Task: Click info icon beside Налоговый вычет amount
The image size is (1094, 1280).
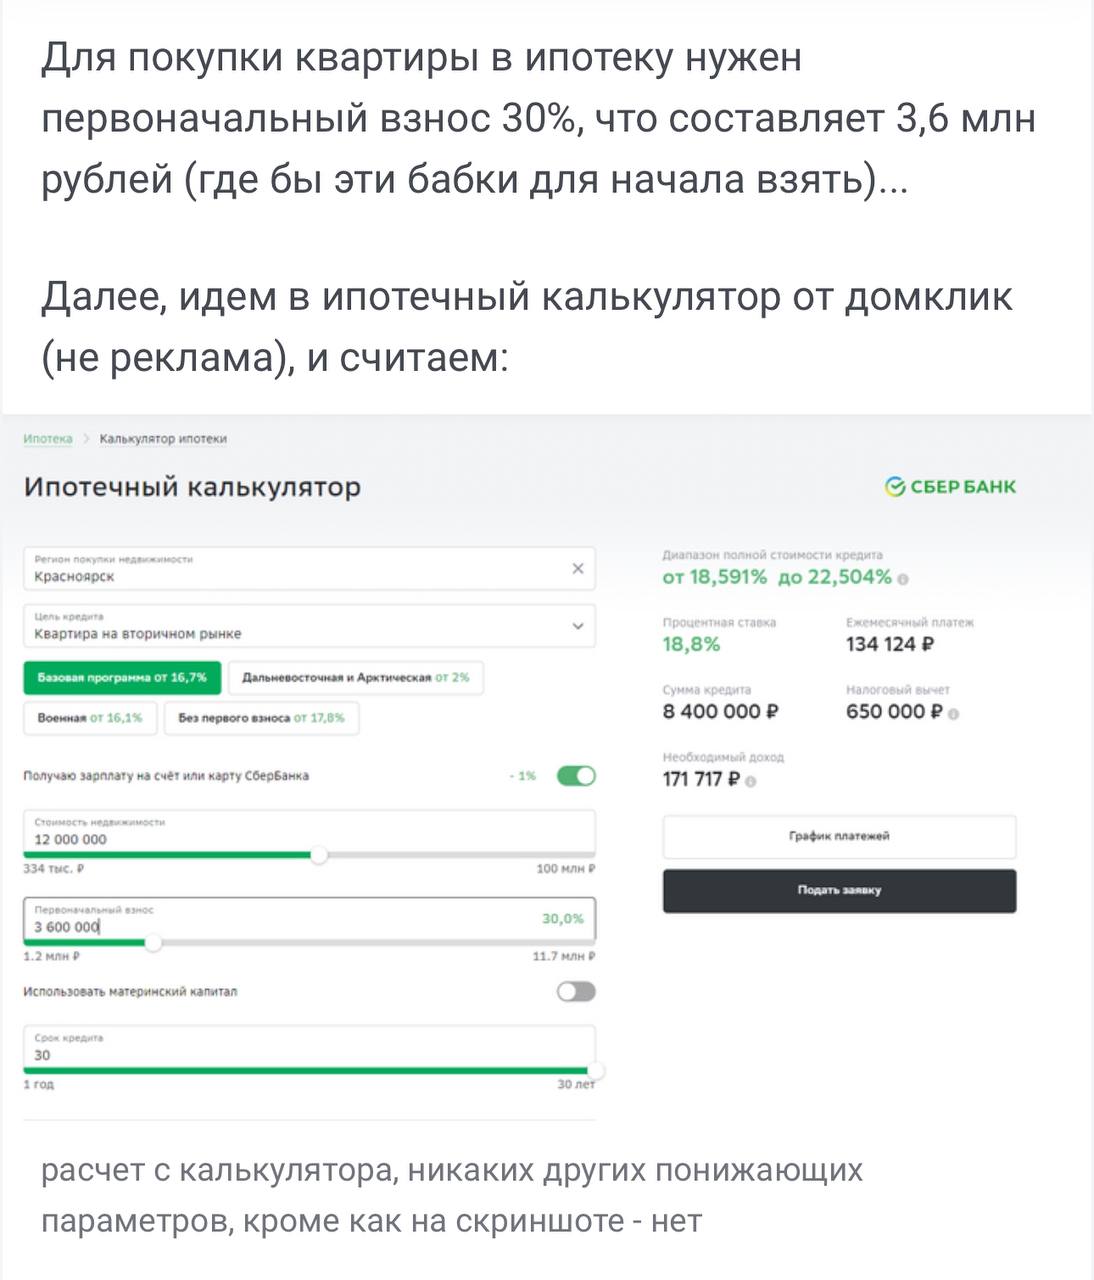Action: (954, 714)
